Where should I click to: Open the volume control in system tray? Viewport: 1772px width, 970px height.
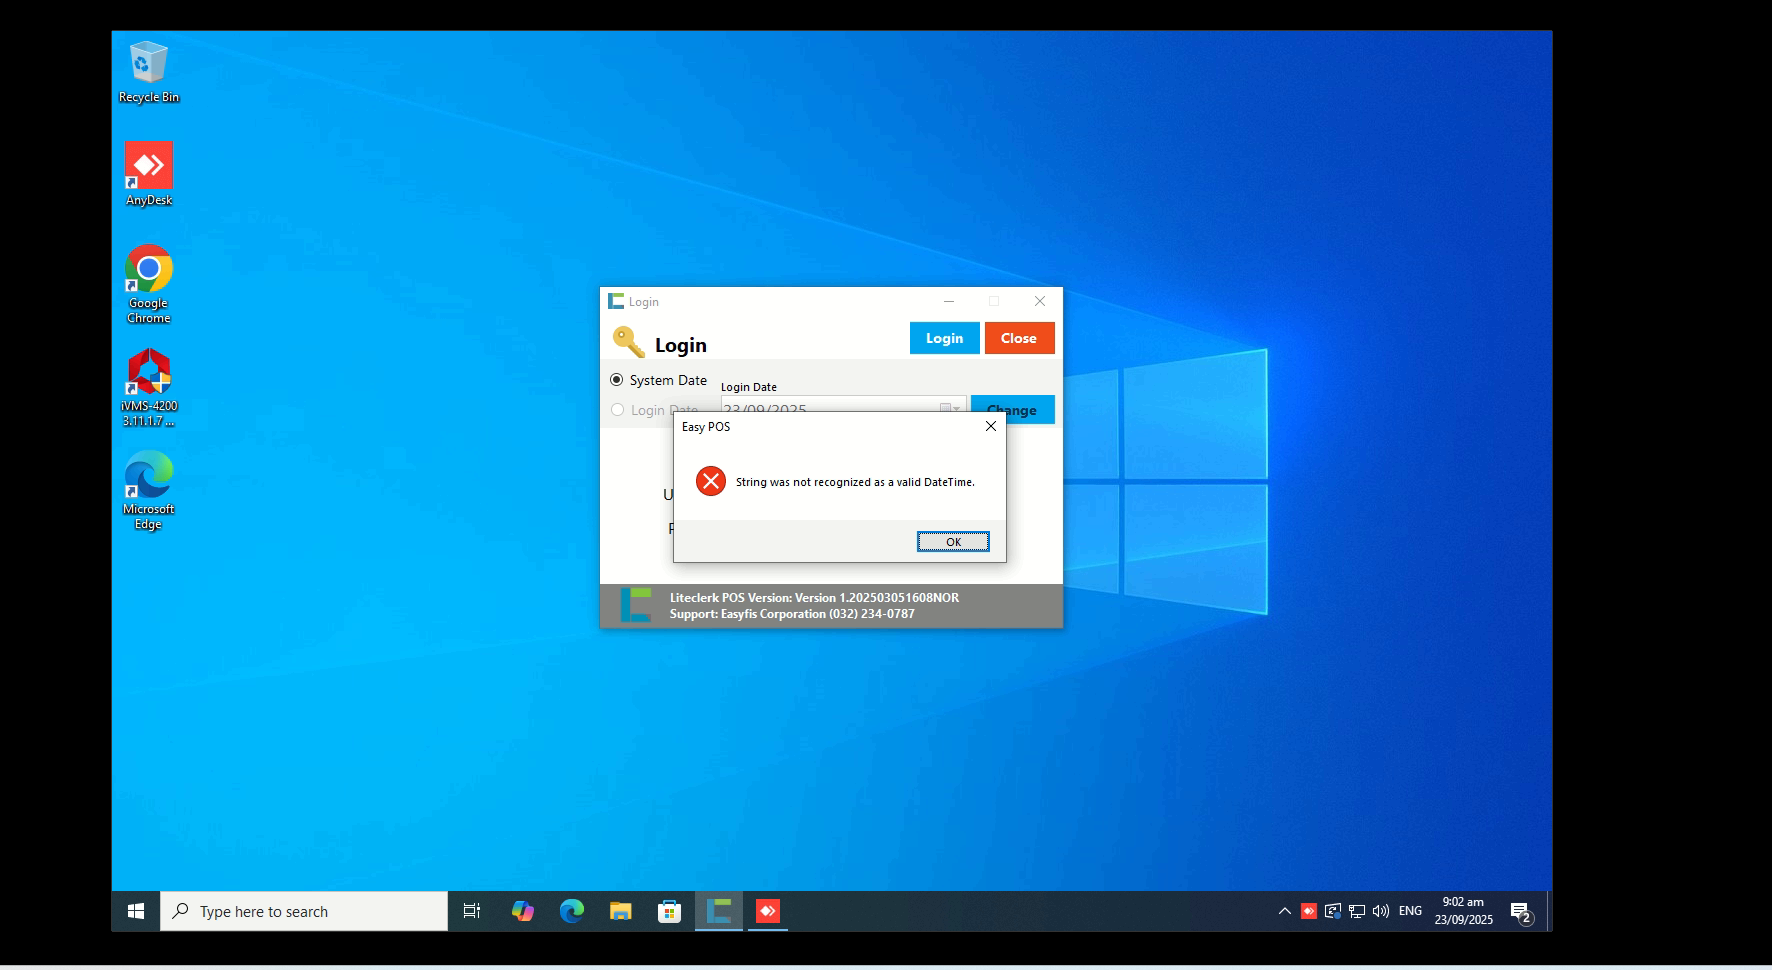(1381, 911)
